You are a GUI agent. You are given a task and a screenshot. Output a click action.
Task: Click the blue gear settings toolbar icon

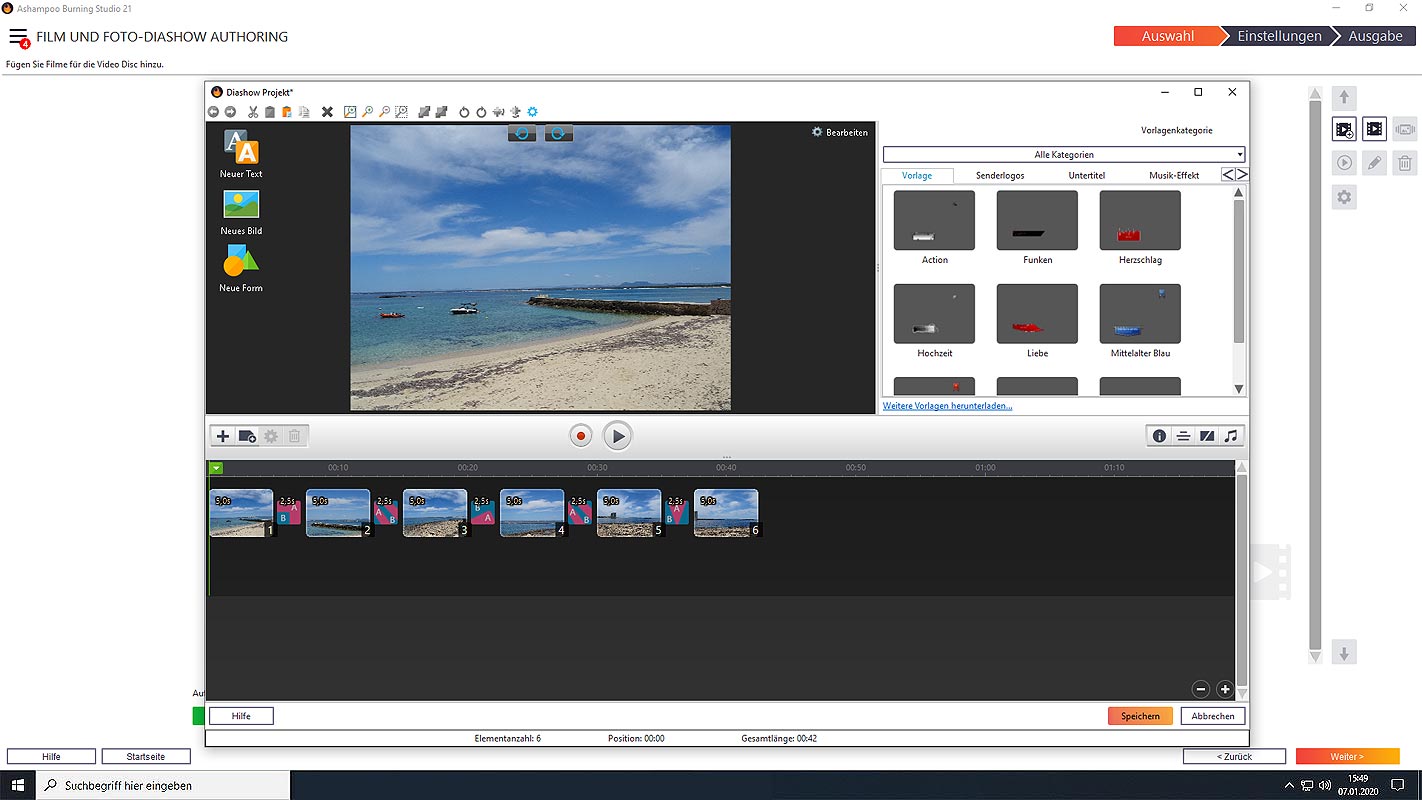pos(532,112)
